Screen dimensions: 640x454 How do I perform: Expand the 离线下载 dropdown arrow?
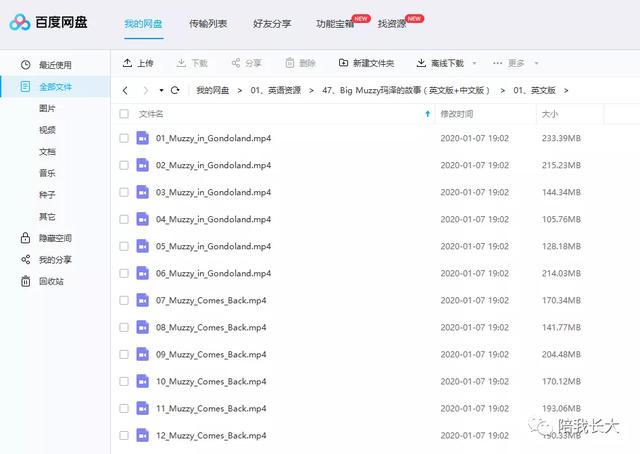click(x=474, y=63)
